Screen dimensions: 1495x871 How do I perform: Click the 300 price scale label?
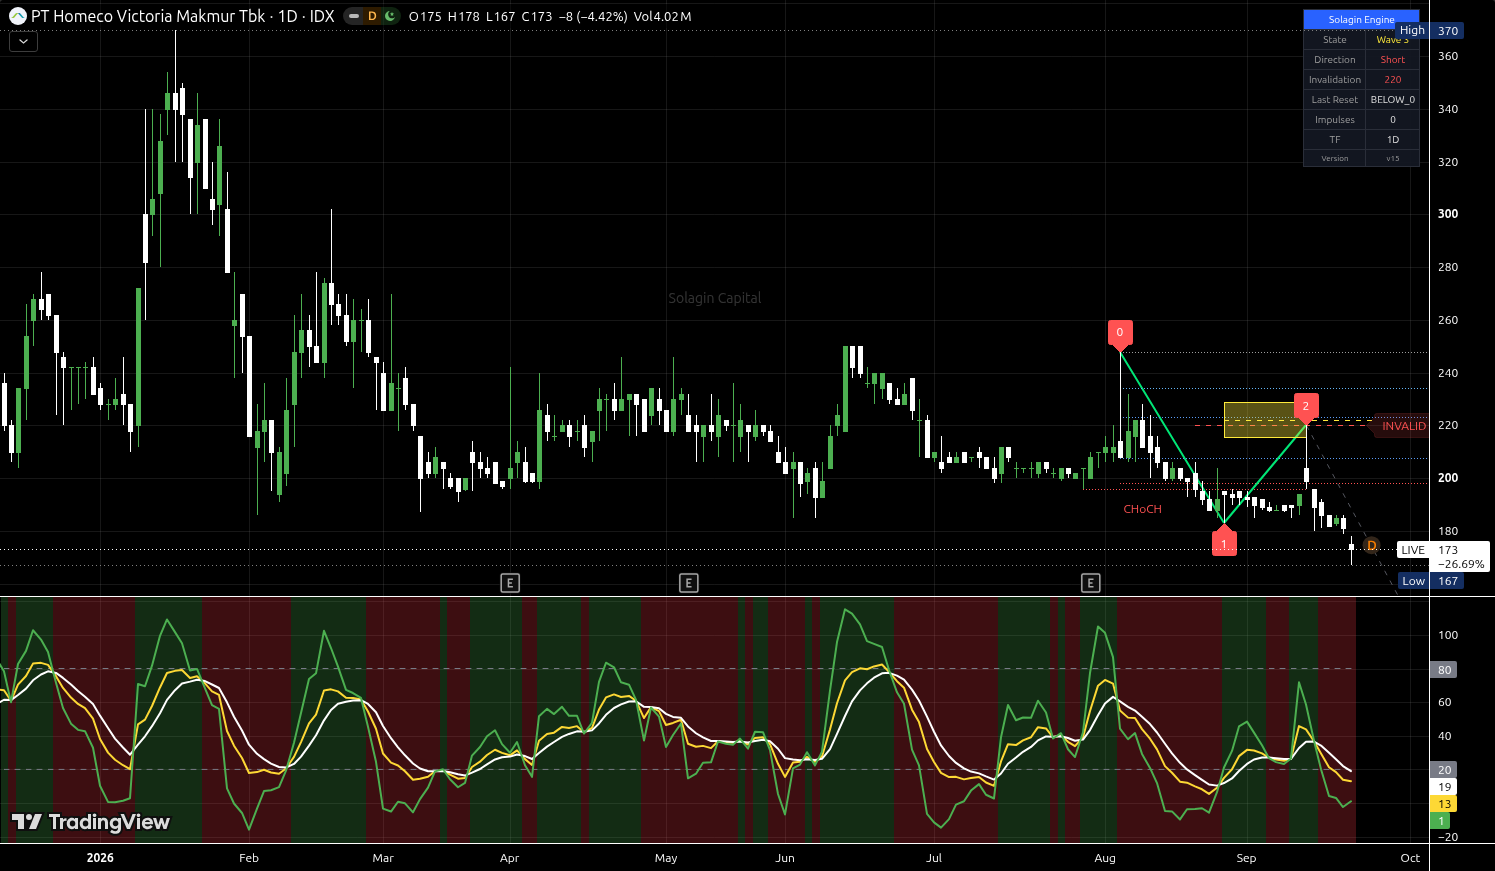(x=1447, y=214)
